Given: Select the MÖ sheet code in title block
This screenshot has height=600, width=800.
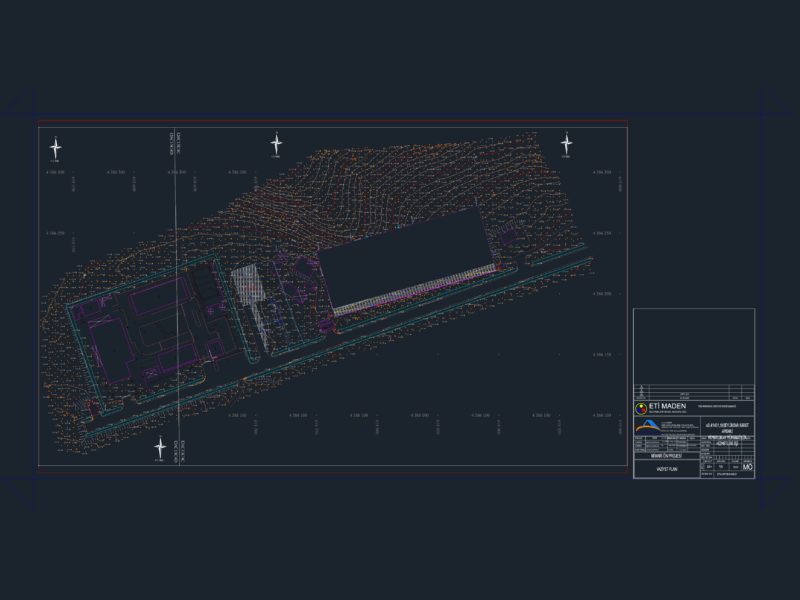Looking at the screenshot, I should coord(747,467).
